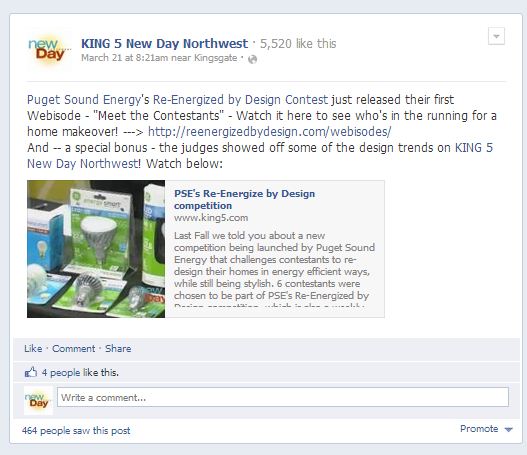Click the KING 5 New Day Northwest mention in the post text
This screenshot has width=527, height=455.
click(260, 156)
